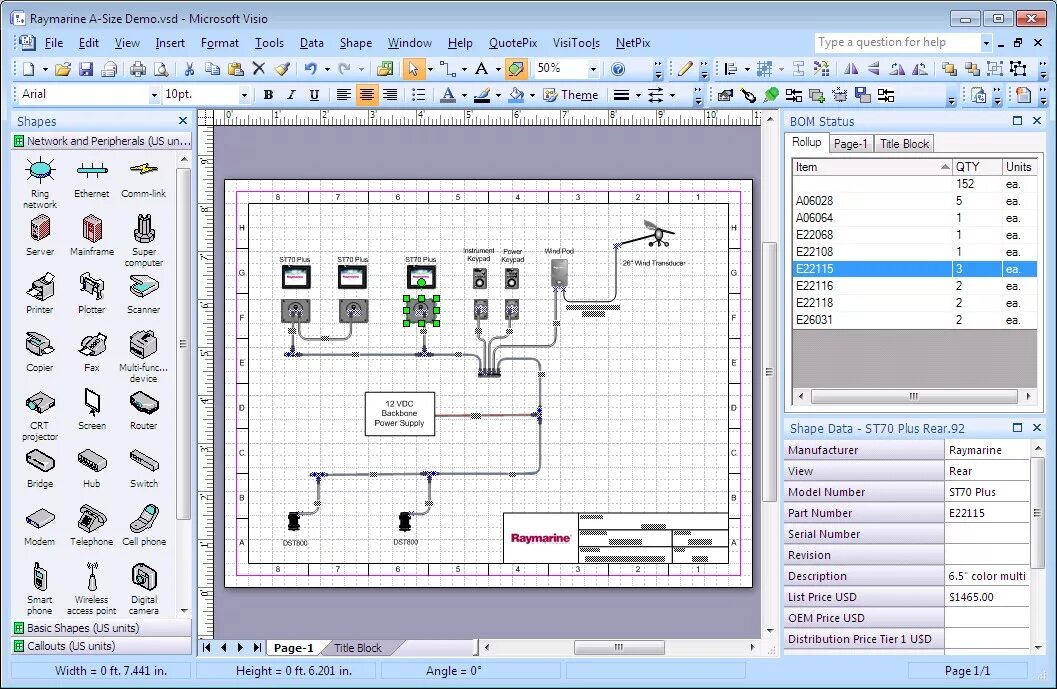Viewport: 1057px width, 689px height.
Task: Select the Wireless access point shape
Action: pos(92,589)
